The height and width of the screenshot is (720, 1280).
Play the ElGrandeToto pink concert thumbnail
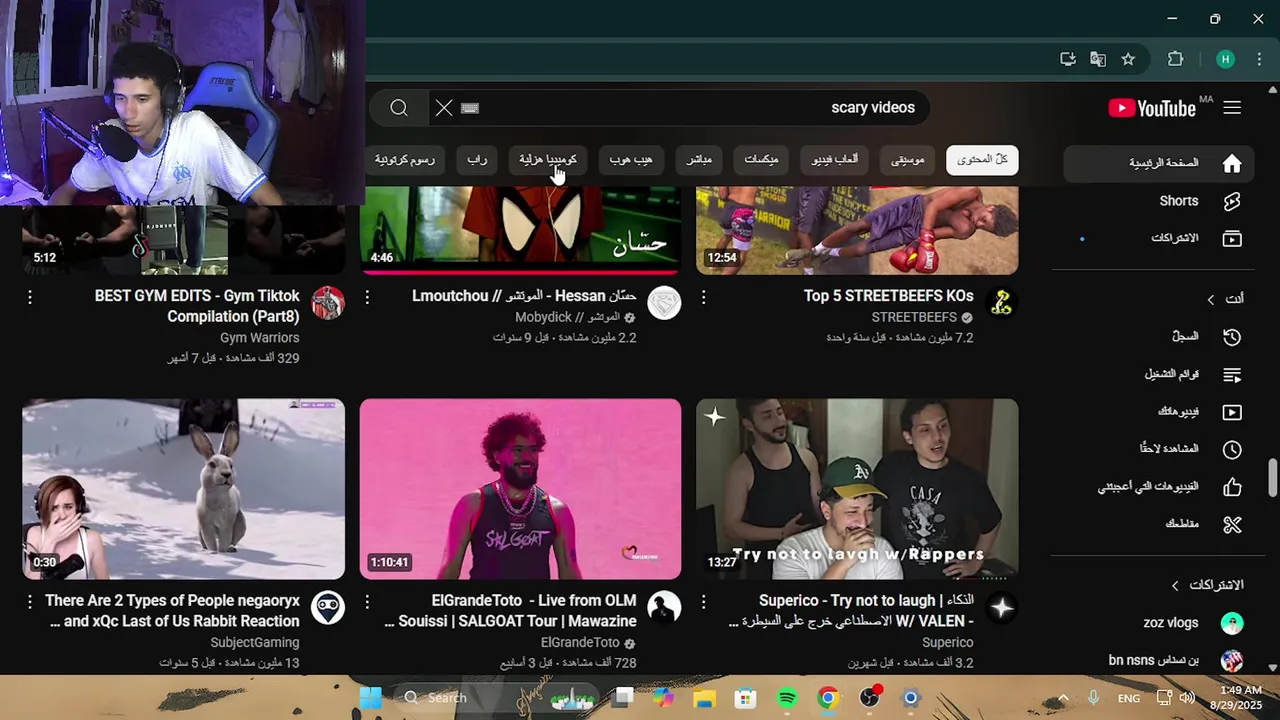(520, 489)
